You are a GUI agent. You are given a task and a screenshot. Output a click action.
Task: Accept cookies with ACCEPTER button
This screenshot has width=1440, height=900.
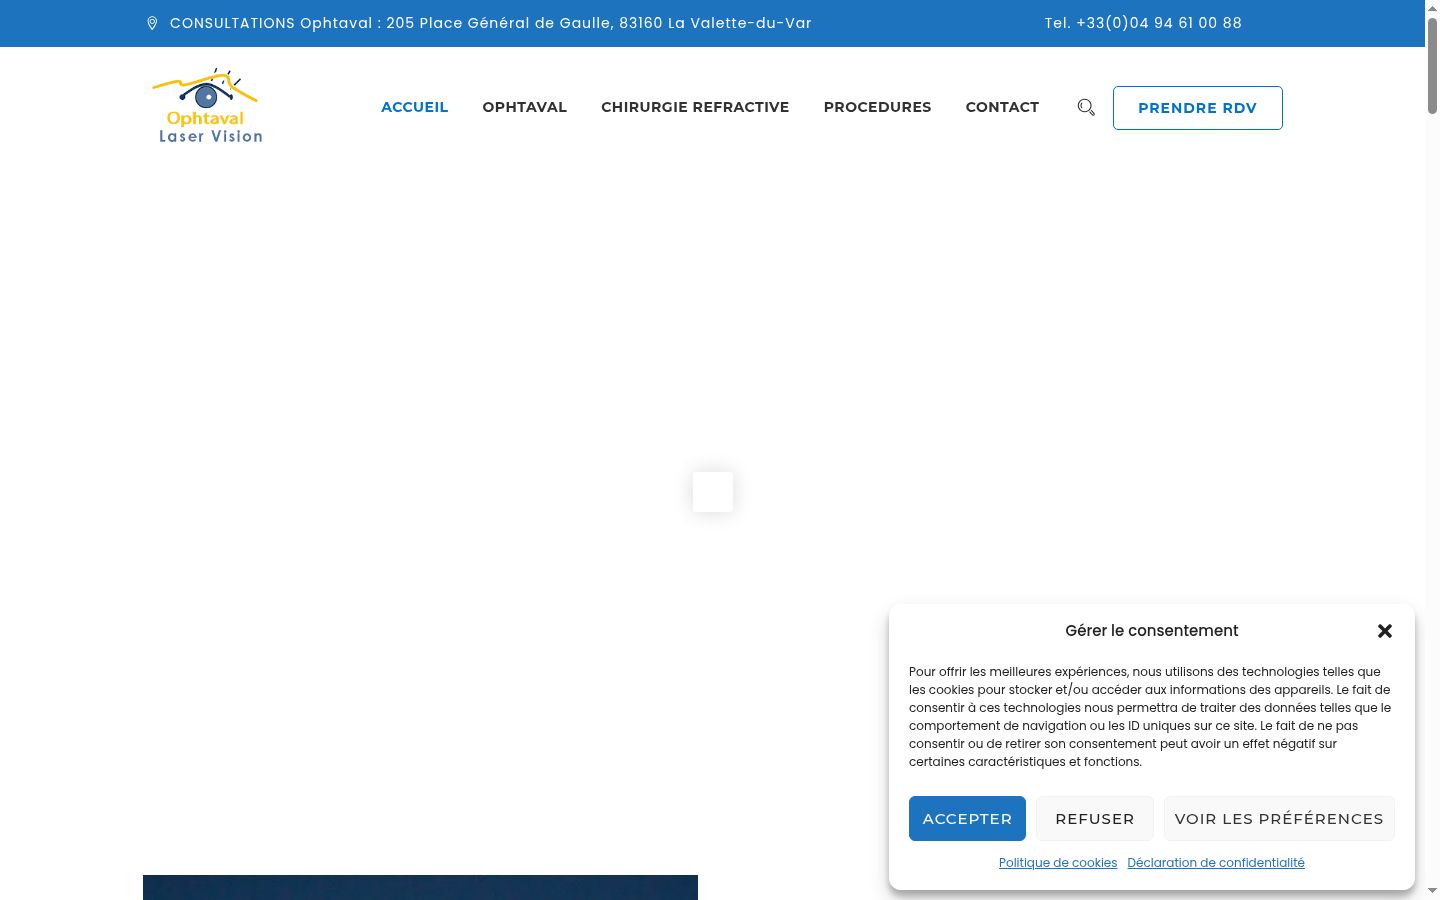coord(967,818)
